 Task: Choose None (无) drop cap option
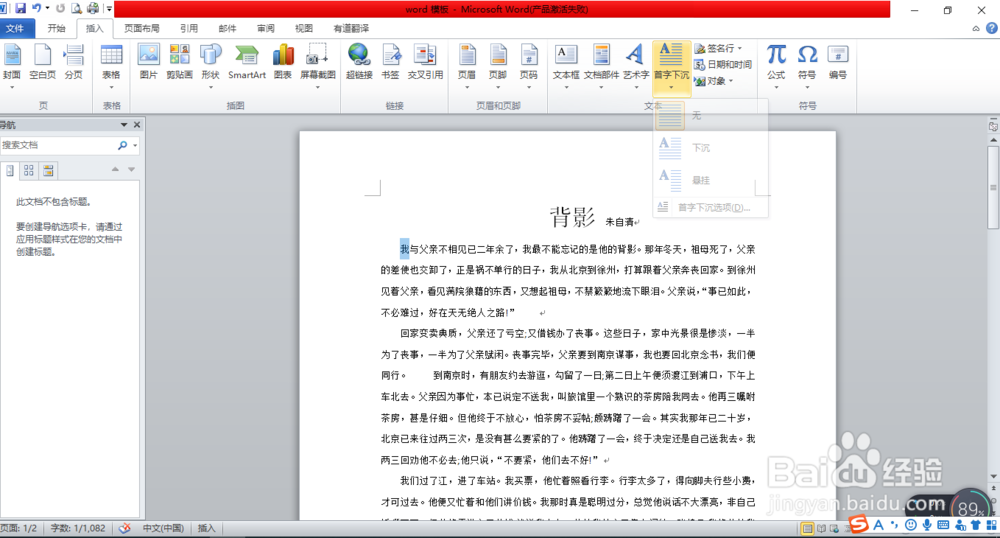[710, 115]
